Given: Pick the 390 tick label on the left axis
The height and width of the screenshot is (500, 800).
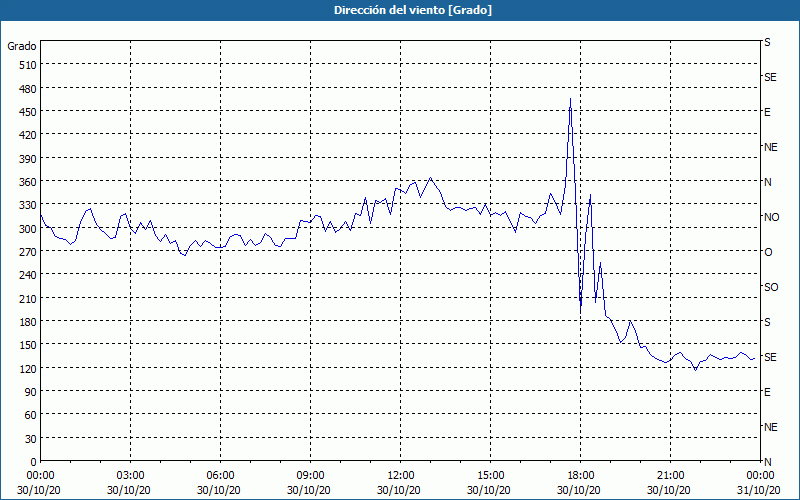Looking at the screenshot, I should pyautogui.click(x=28, y=159).
